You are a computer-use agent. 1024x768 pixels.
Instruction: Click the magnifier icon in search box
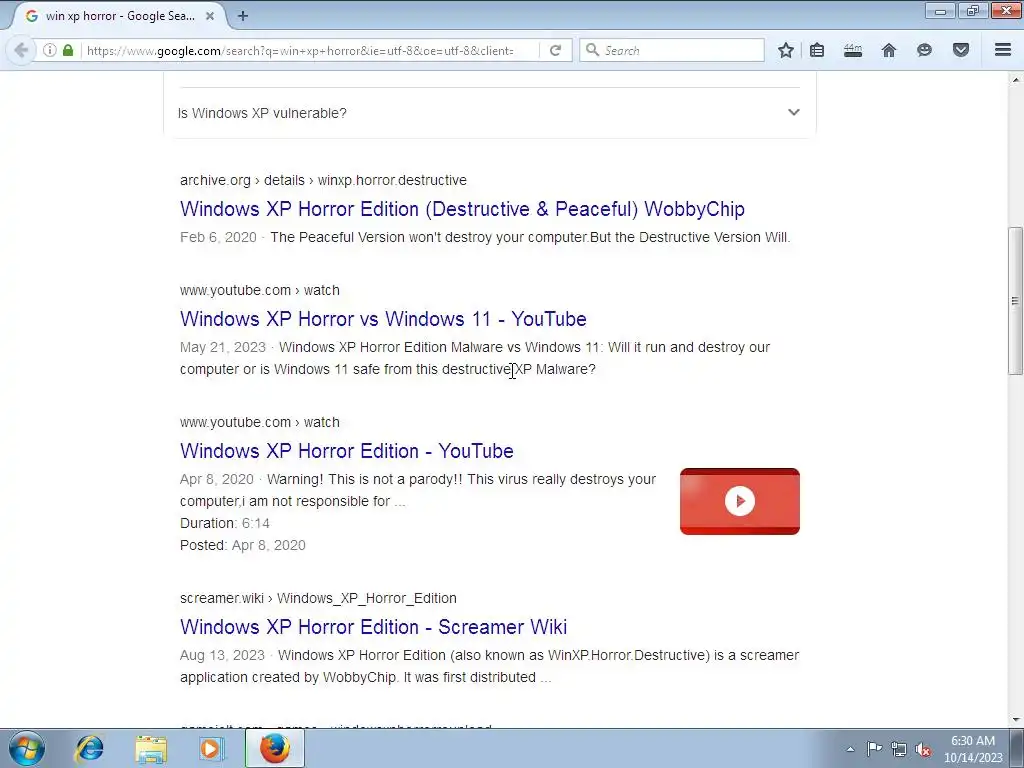tap(592, 50)
